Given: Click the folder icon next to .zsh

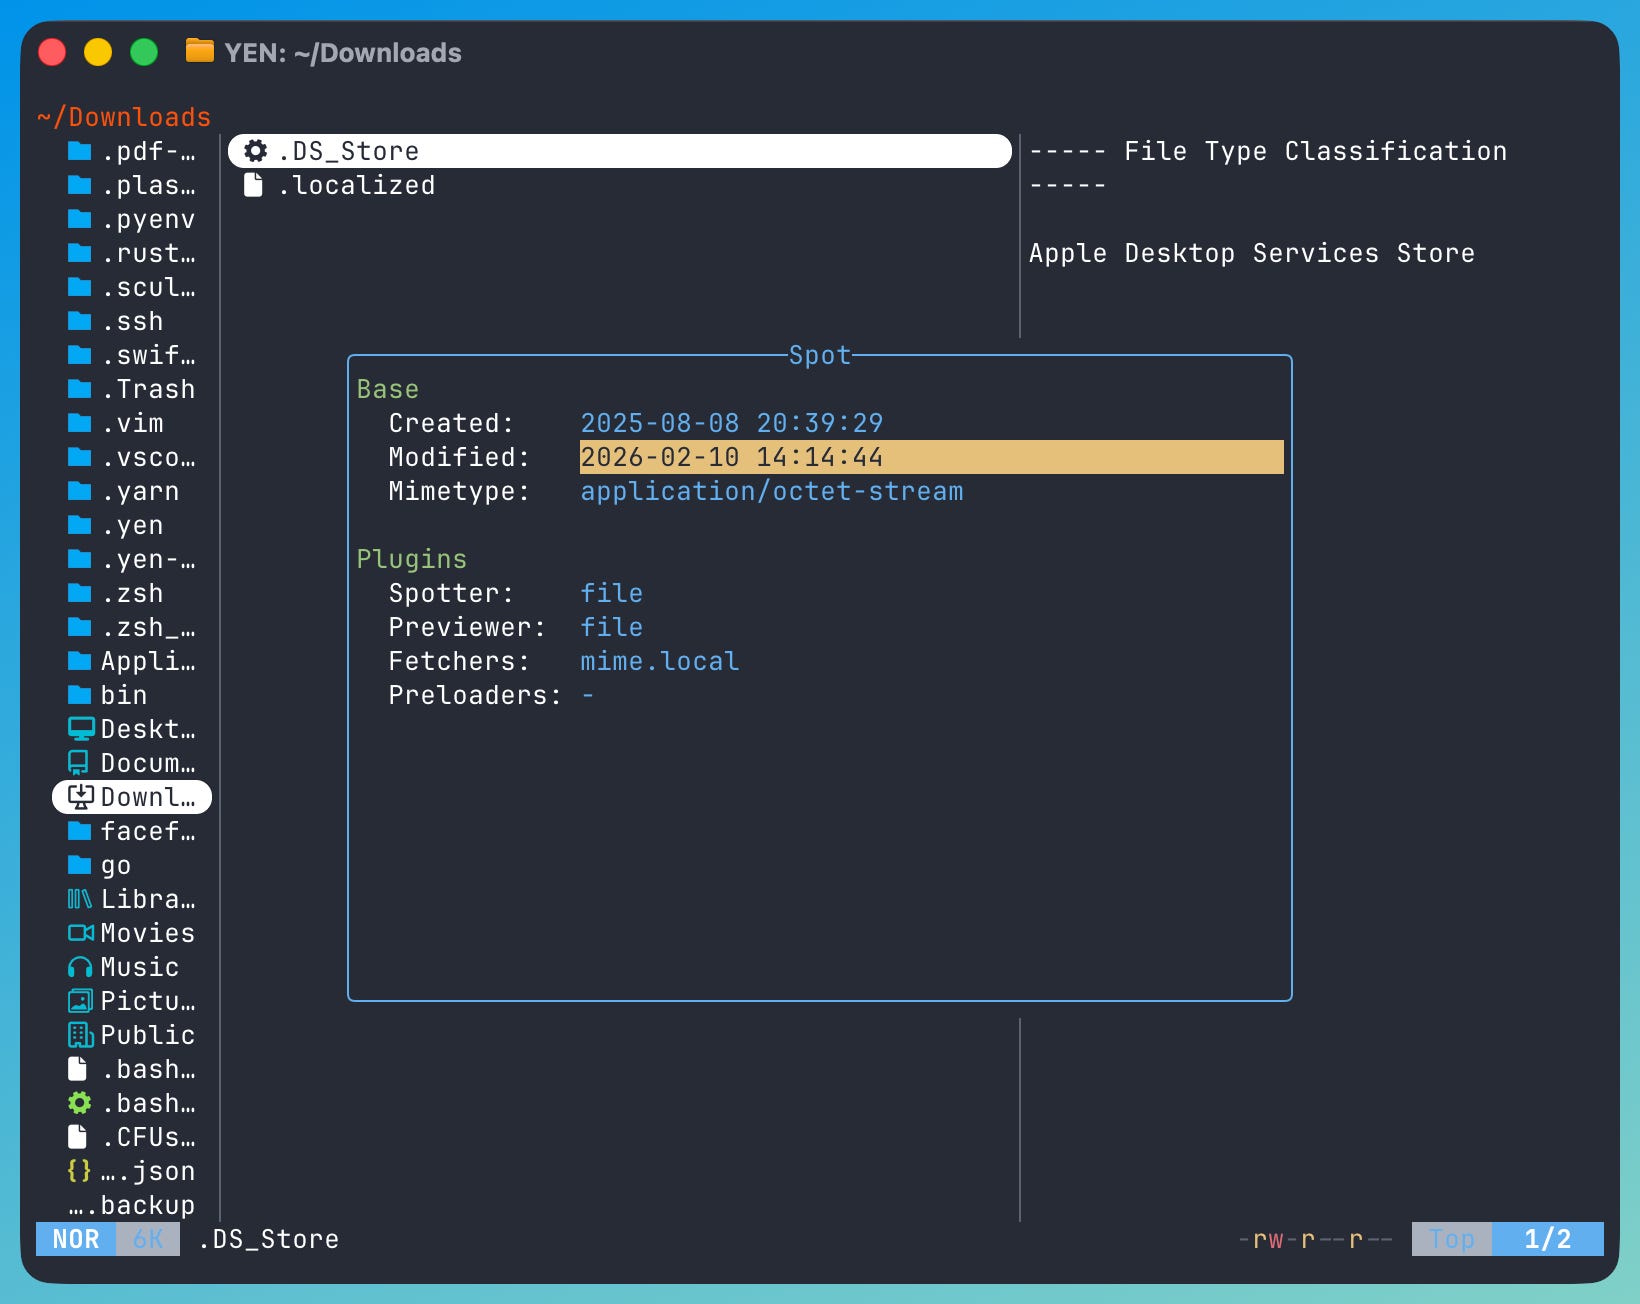Looking at the screenshot, I should [x=80, y=593].
